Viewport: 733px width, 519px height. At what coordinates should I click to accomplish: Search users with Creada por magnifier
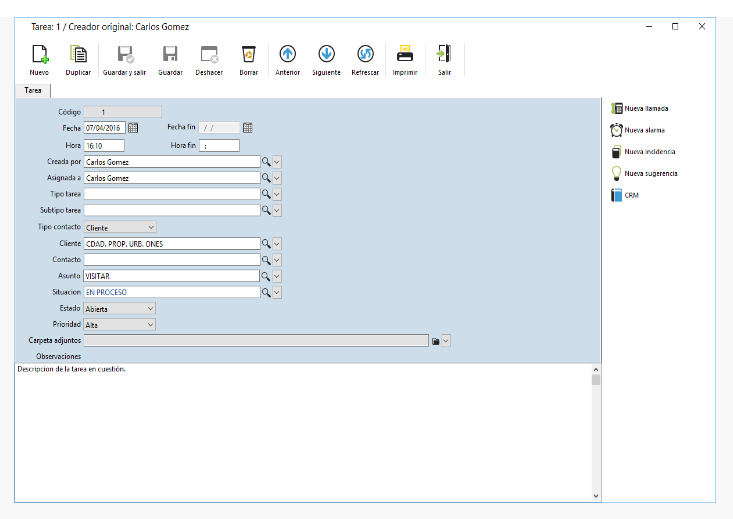pos(266,162)
